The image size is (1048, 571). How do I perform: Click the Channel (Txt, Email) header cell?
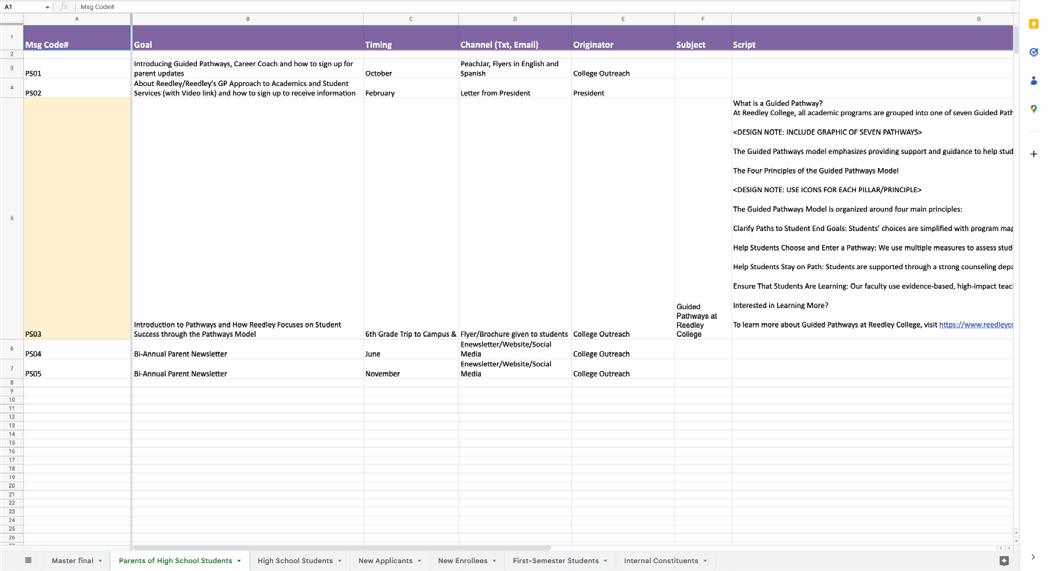point(515,37)
